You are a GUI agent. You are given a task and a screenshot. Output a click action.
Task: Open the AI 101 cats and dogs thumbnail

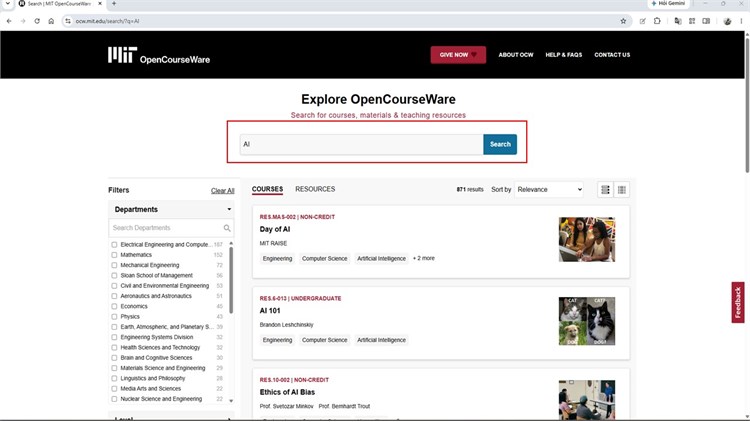pos(587,321)
